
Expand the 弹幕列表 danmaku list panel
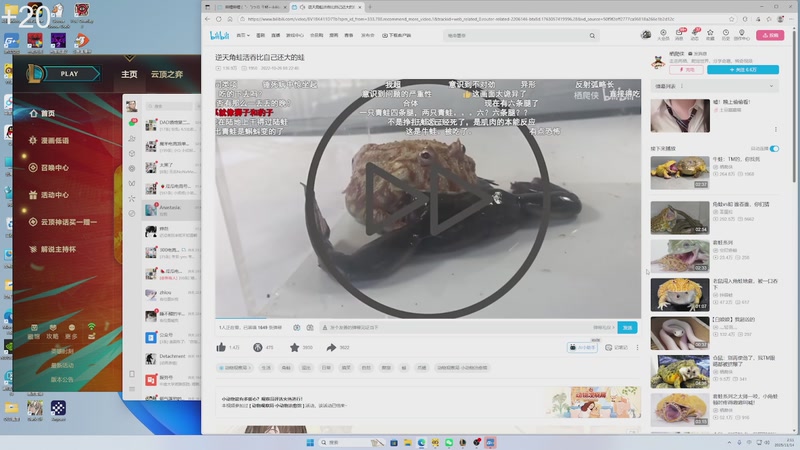click(771, 86)
